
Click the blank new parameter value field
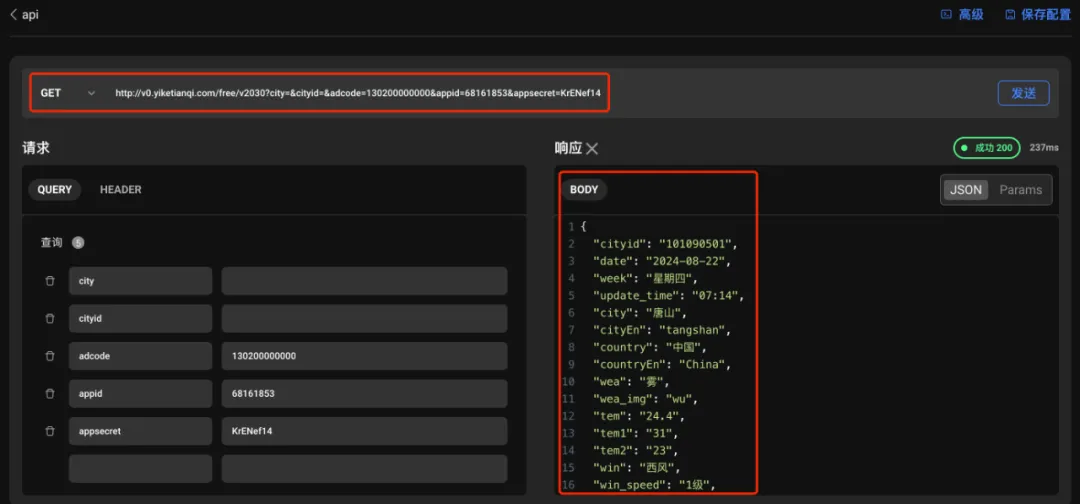[364, 468]
